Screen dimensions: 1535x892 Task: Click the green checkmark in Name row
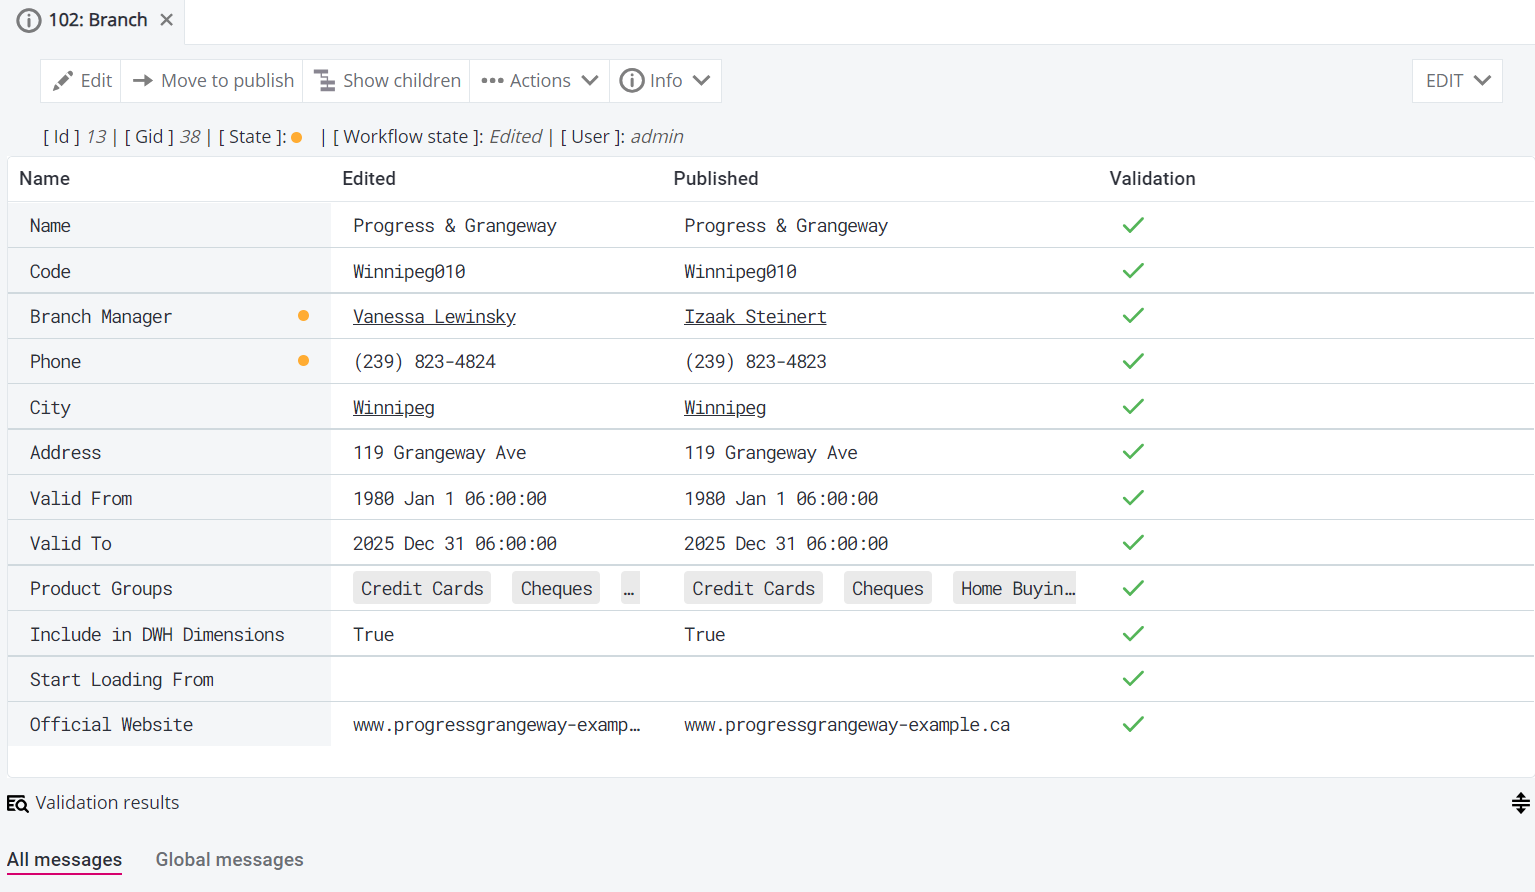[x=1132, y=226]
